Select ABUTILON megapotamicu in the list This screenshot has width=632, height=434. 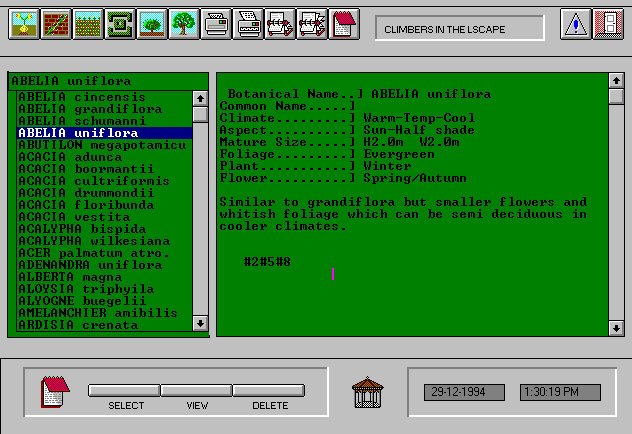[104, 145]
